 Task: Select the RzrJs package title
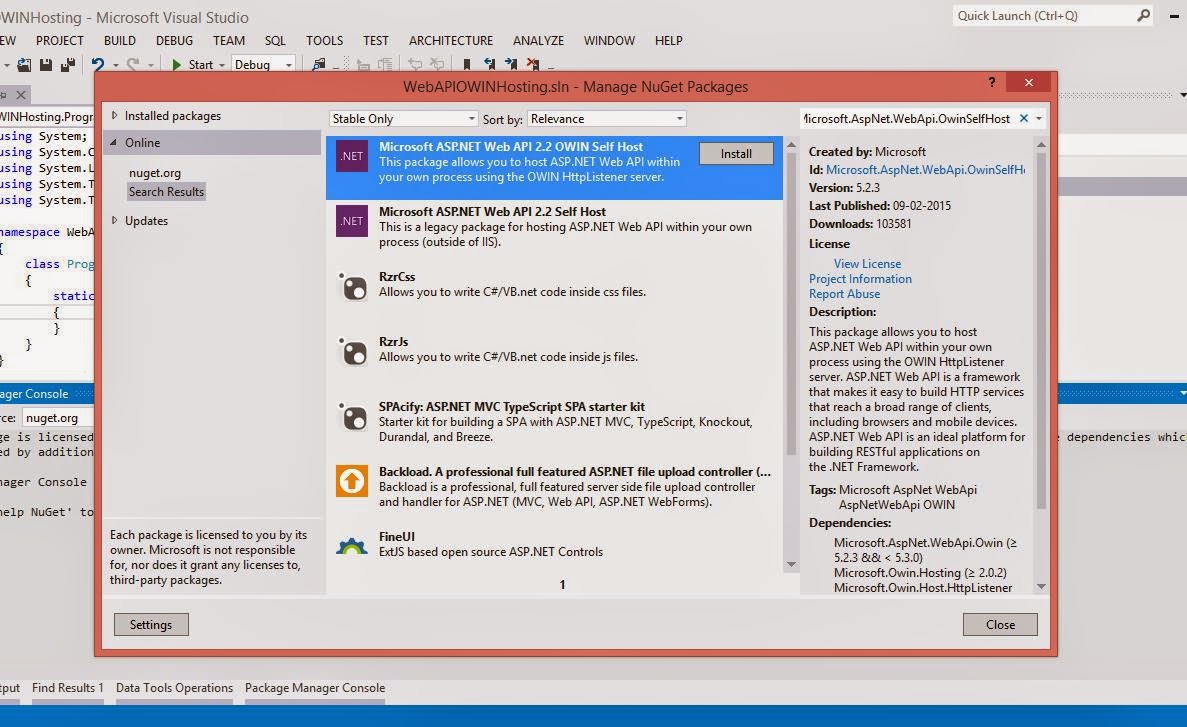click(x=393, y=342)
